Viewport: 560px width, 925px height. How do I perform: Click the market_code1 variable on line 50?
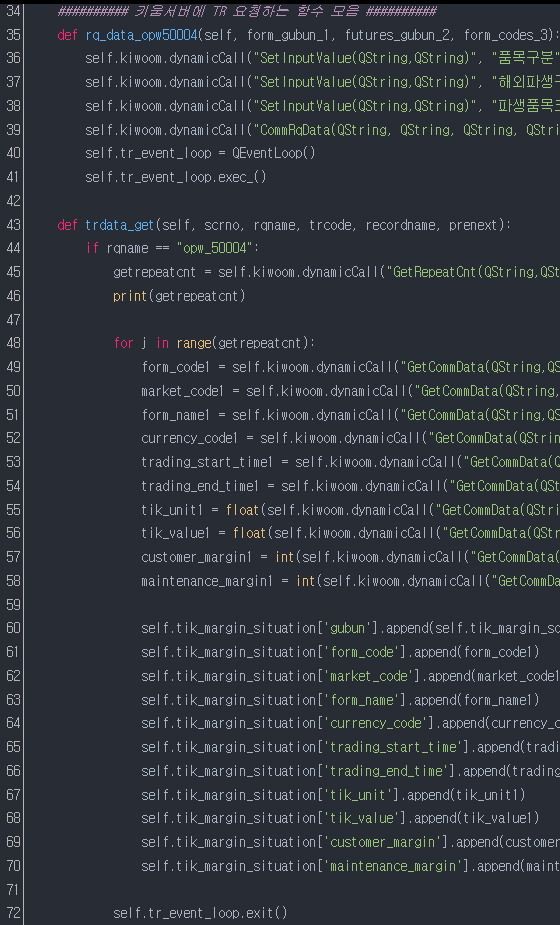click(x=182, y=391)
